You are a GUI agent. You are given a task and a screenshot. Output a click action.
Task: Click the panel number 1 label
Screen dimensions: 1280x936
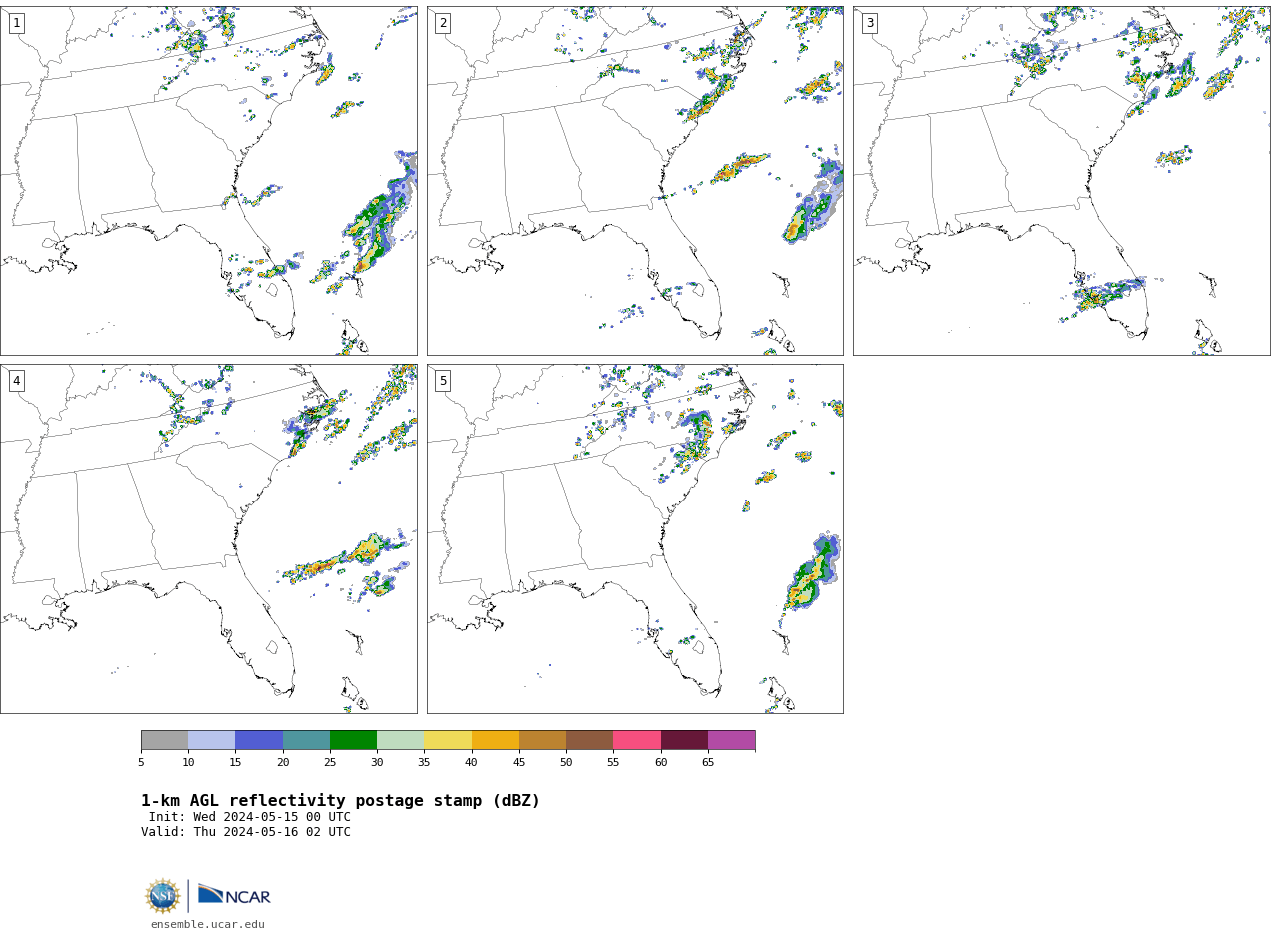[17, 23]
